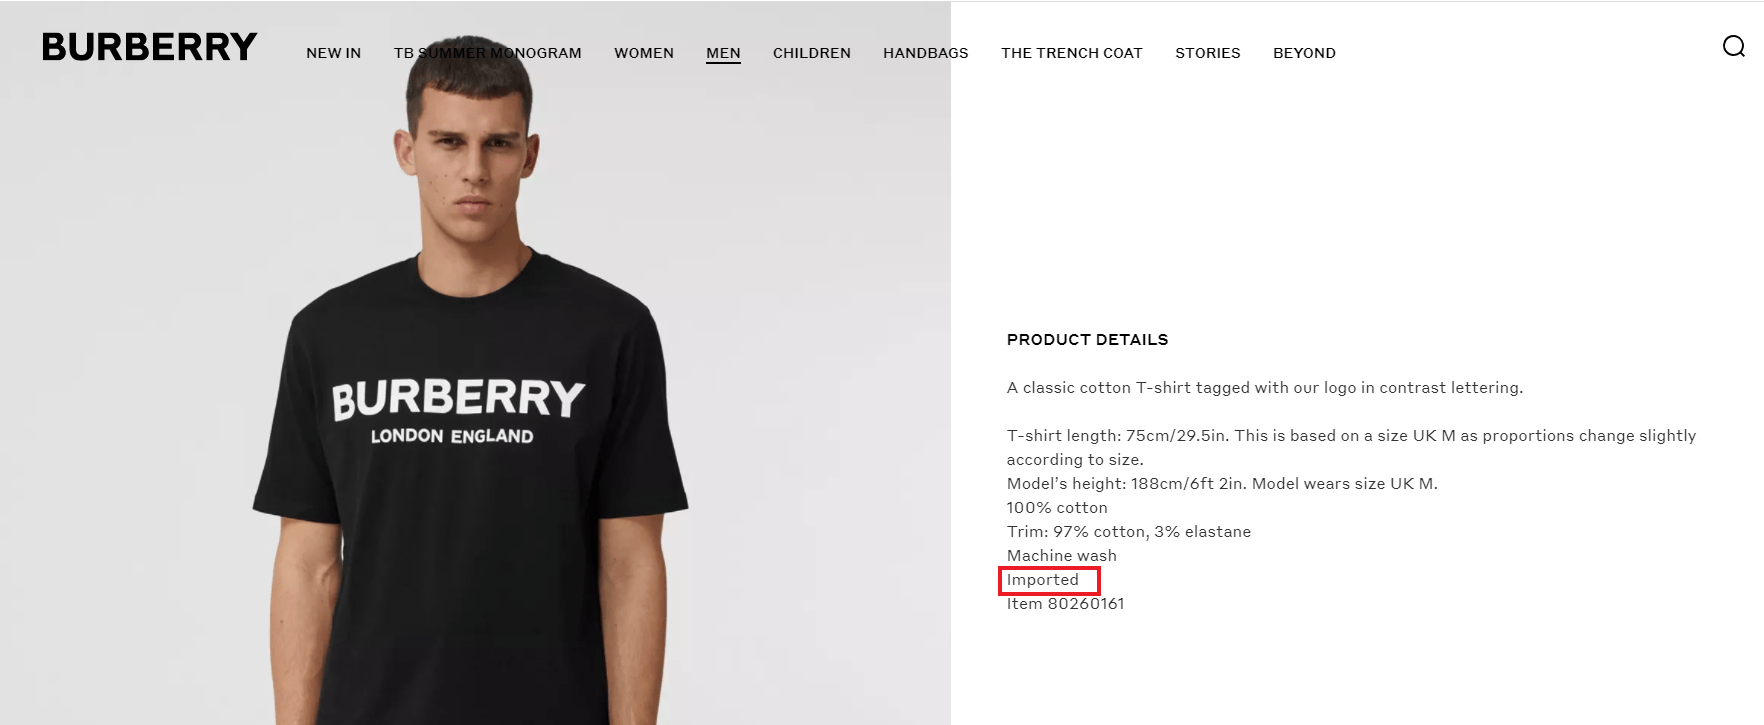Open the MEN menu item
This screenshot has width=1764, height=725.
723,53
